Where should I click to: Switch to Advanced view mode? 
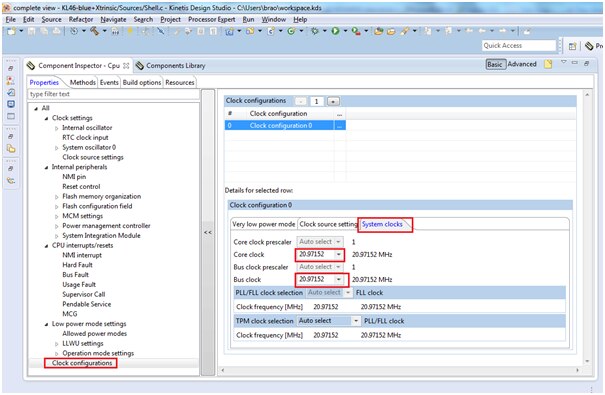pyautogui.click(x=522, y=64)
